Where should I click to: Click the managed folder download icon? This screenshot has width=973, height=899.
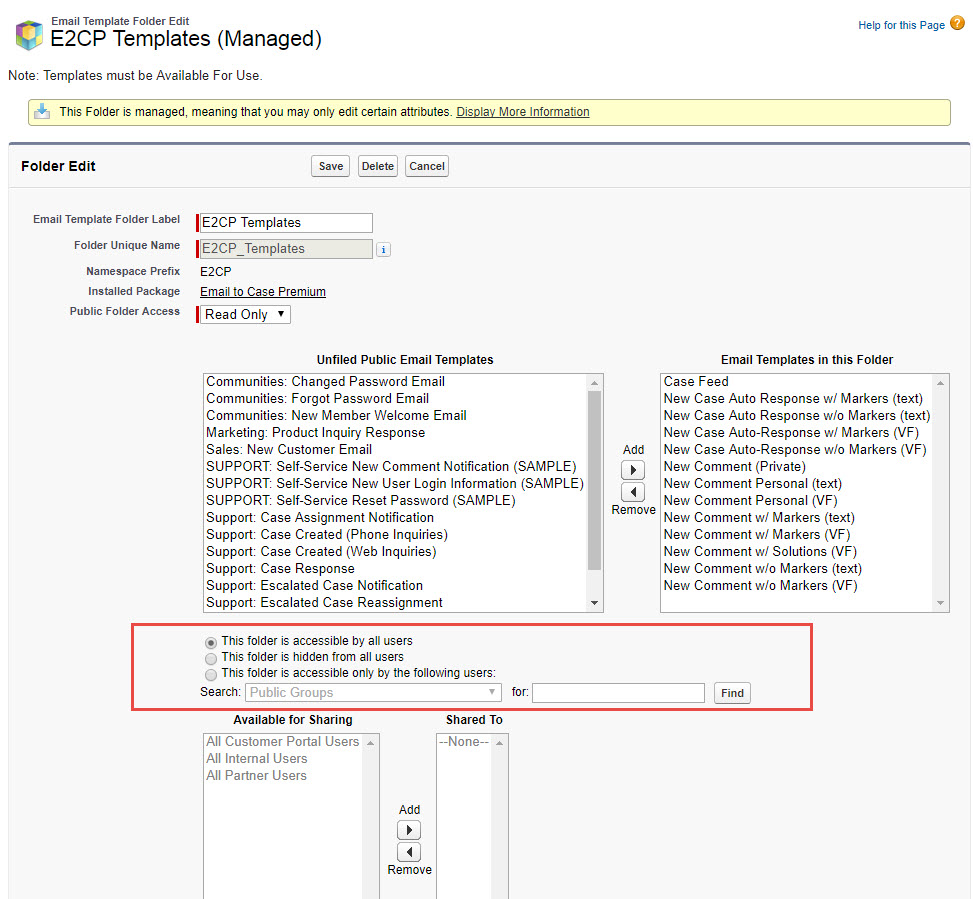tap(42, 112)
